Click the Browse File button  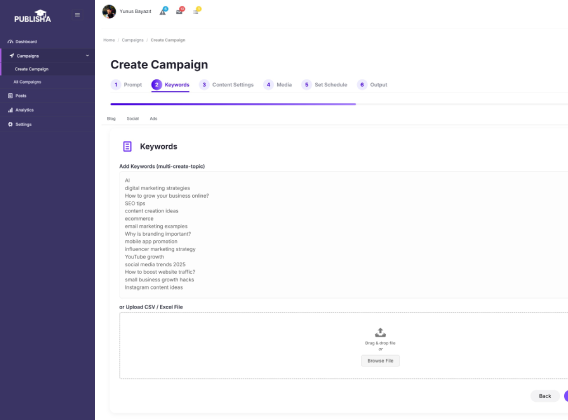click(380, 361)
